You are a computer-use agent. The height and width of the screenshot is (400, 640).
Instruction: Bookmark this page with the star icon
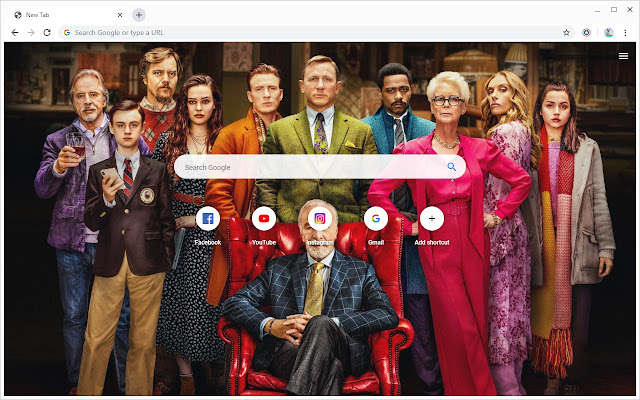566,32
